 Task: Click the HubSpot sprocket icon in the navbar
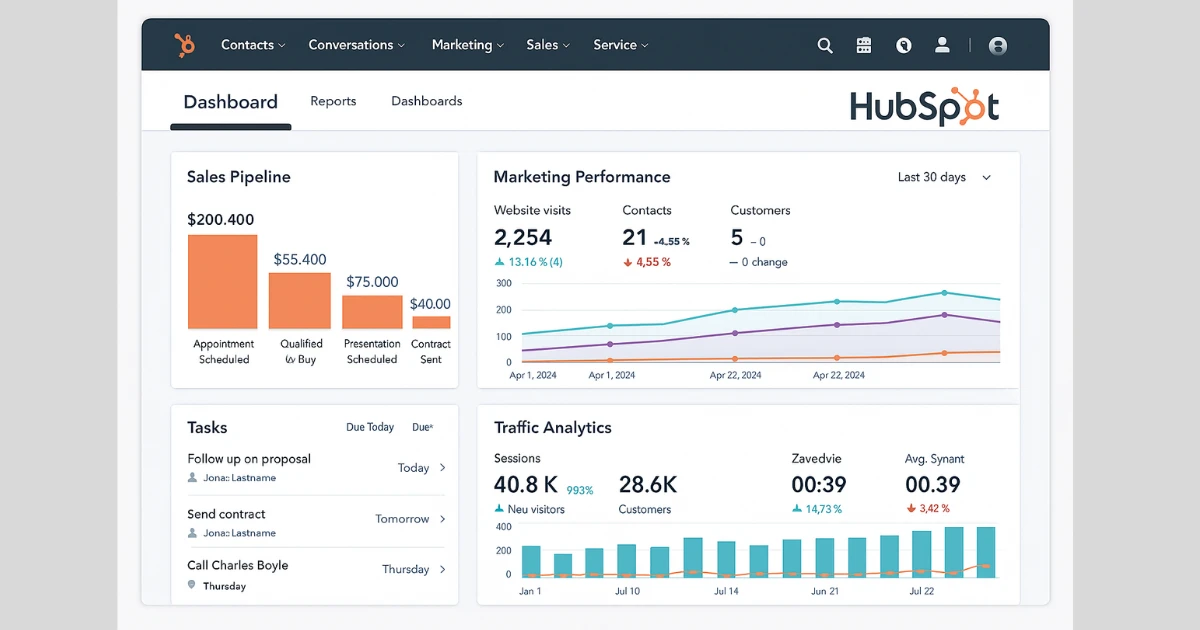185,45
